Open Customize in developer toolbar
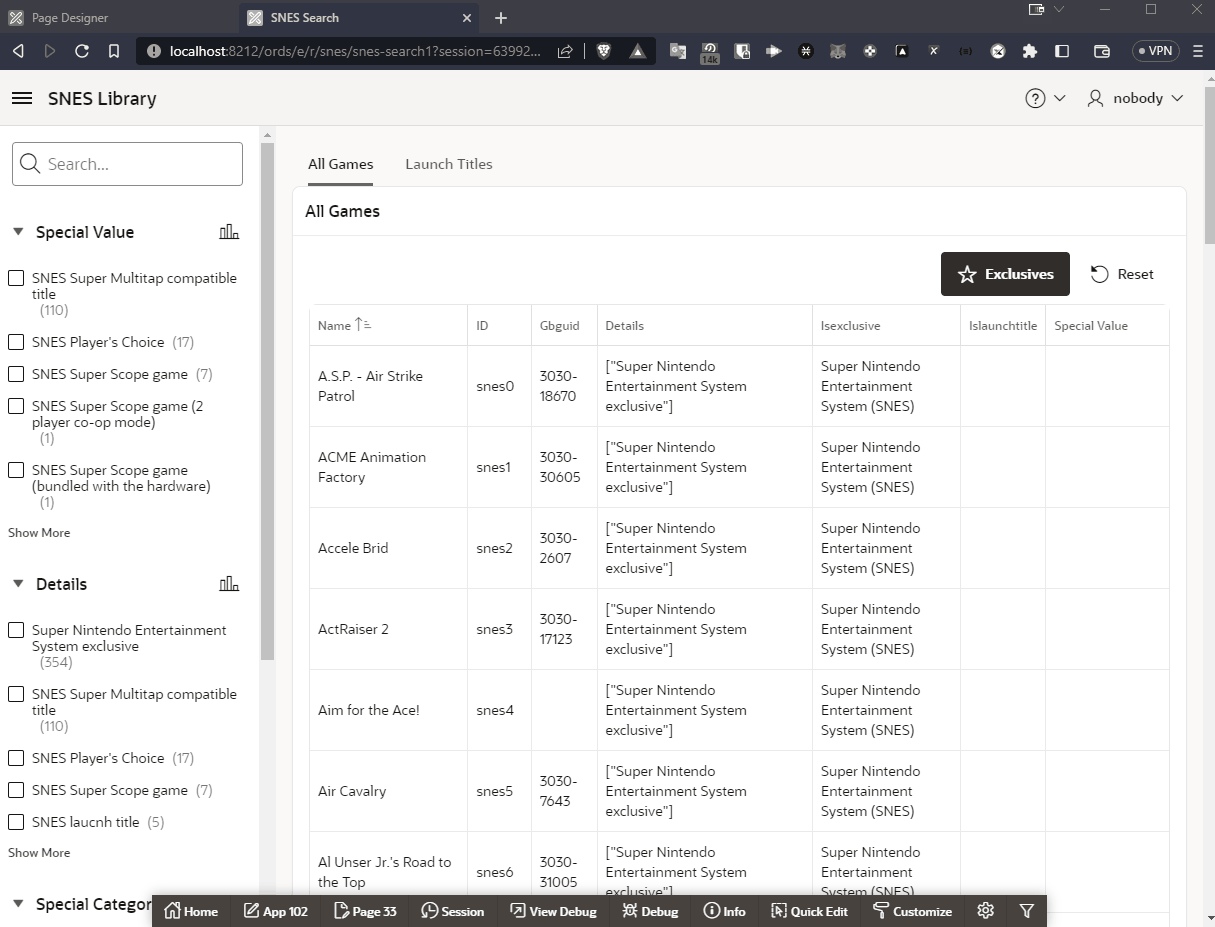Image resolution: width=1215 pixels, height=927 pixels. (x=912, y=911)
